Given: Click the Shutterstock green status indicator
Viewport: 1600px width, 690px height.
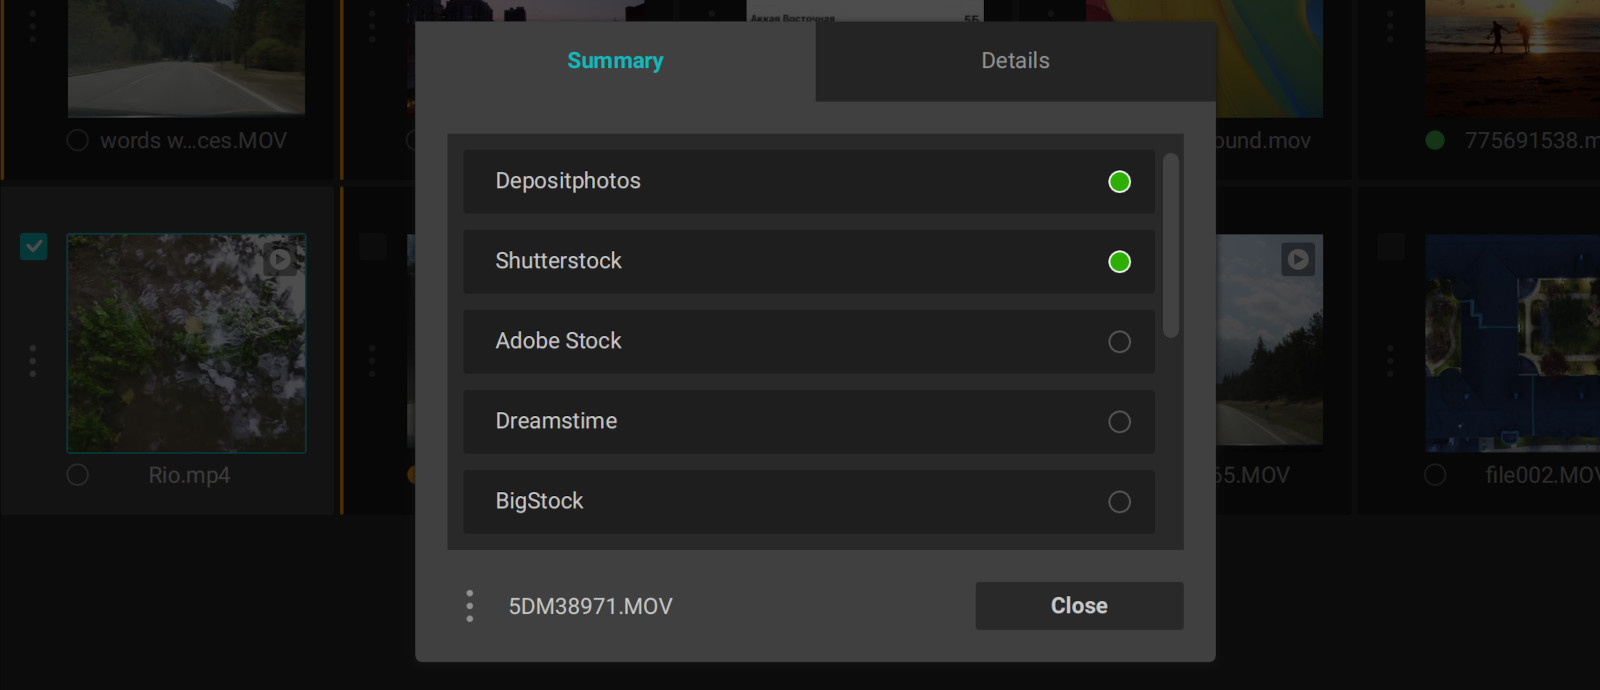Looking at the screenshot, I should (x=1119, y=262).
